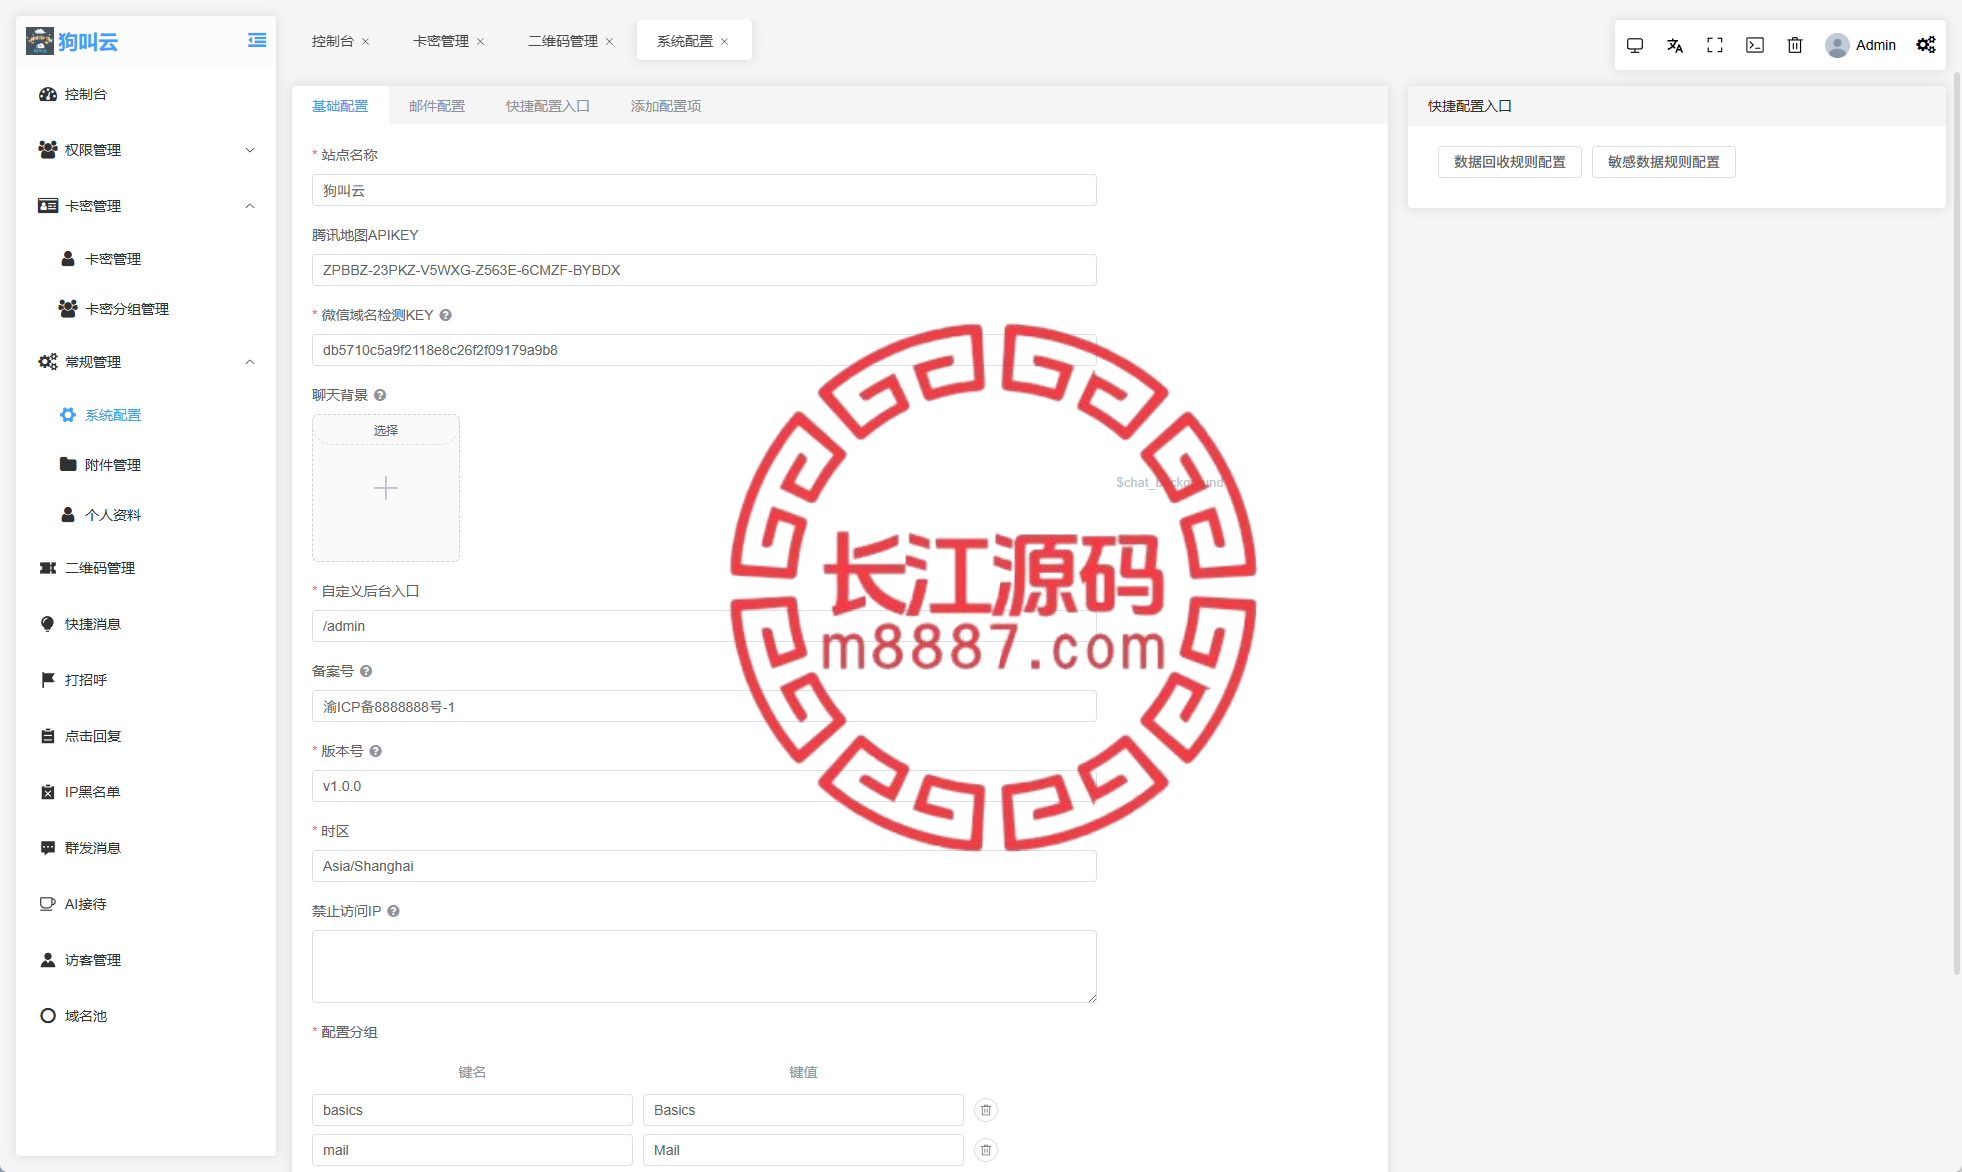Open the terminal icon in top toolbar
1962x1172 pixels.
(1755, 45)
